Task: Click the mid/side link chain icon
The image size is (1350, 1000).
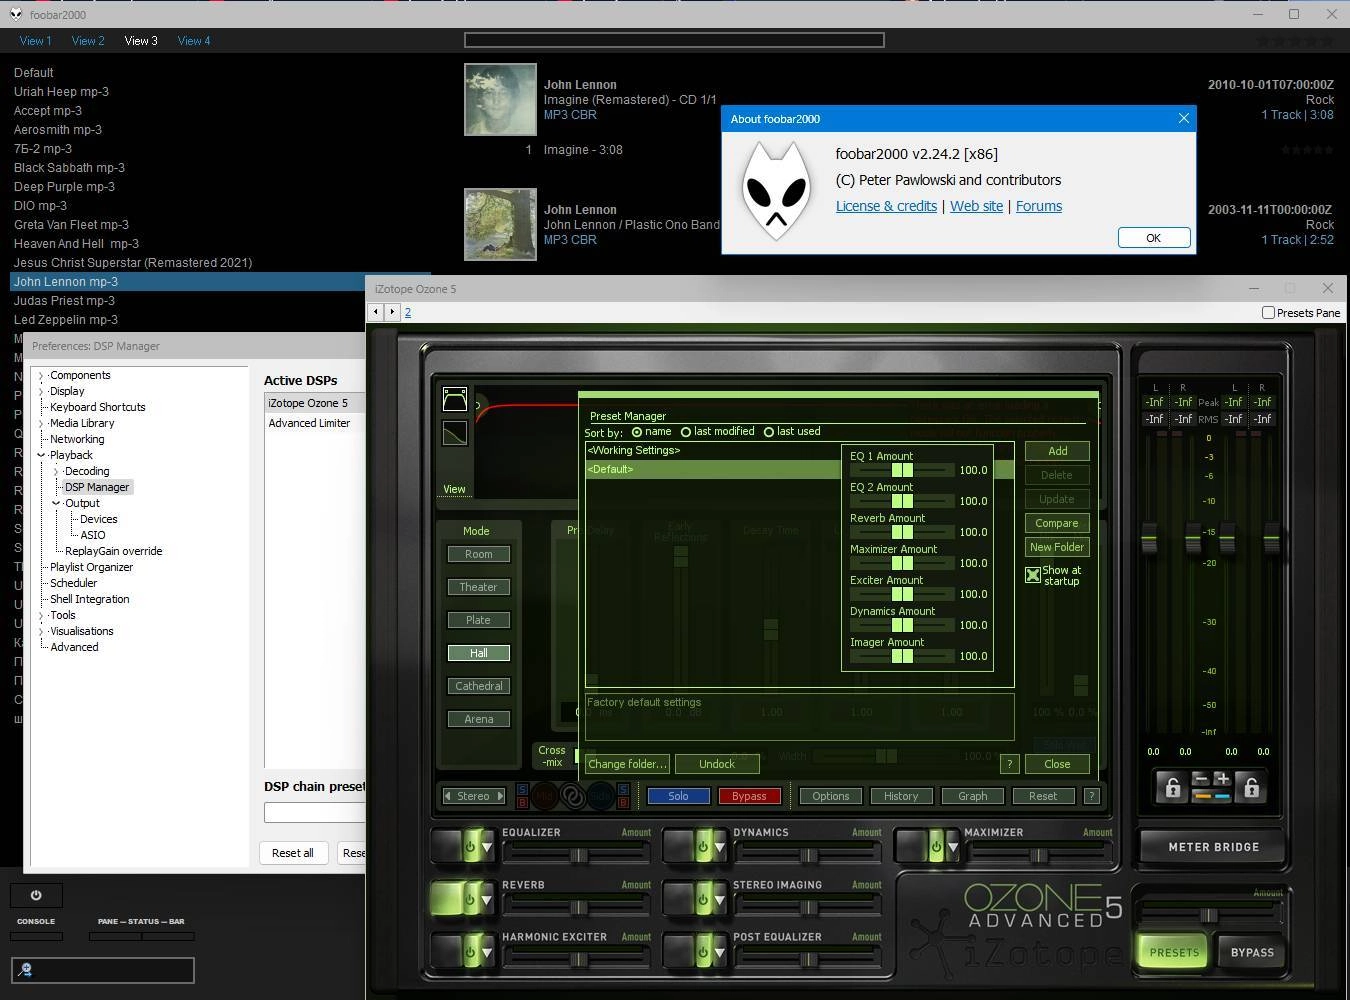Action: pos(573,796)
